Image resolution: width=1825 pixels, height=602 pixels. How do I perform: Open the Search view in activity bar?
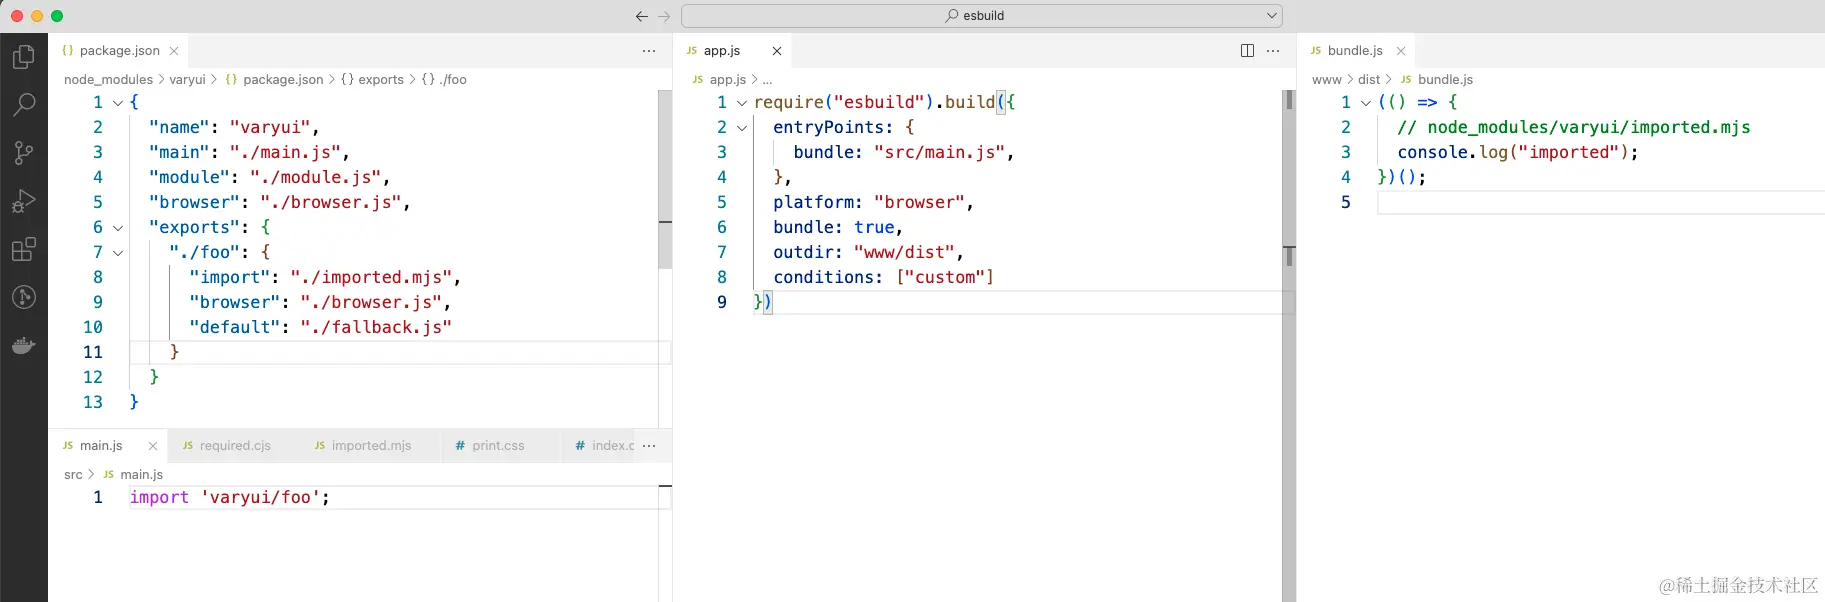[x=24, y=105]
